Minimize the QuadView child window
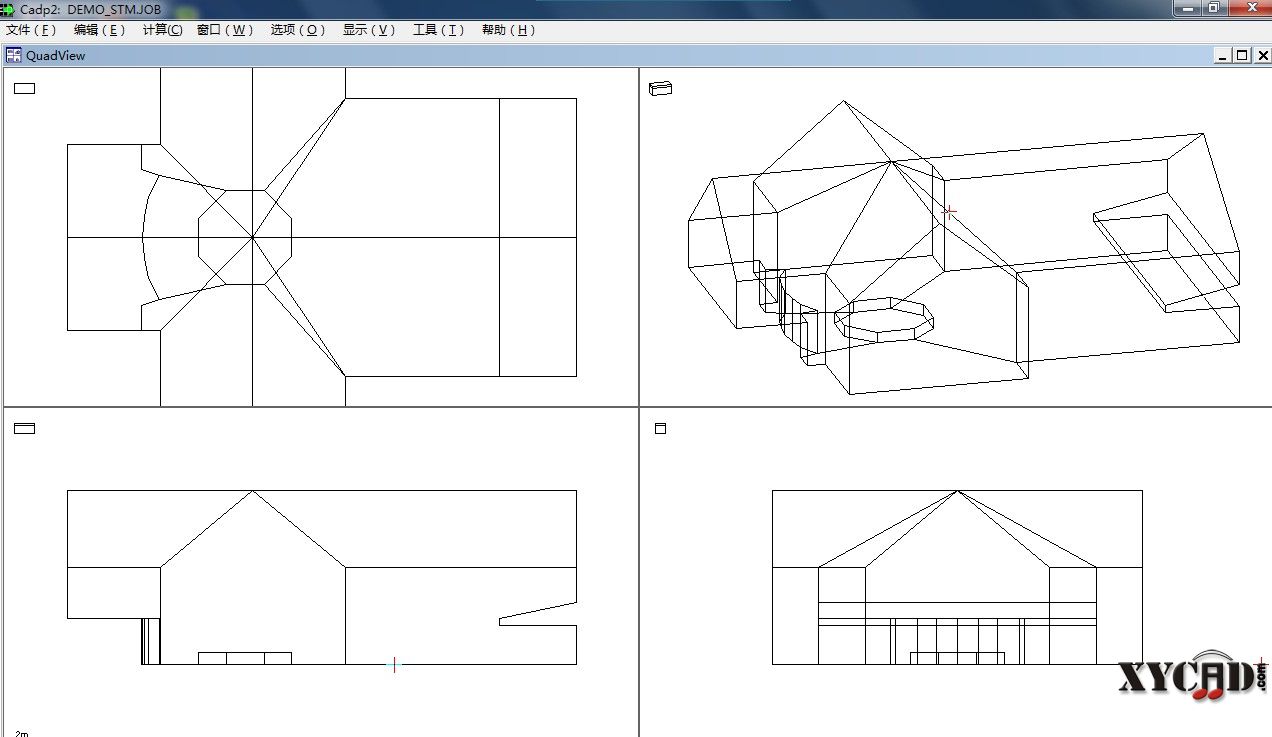Viewport: 1272px width, 737px height. (x=1223, y=56)
